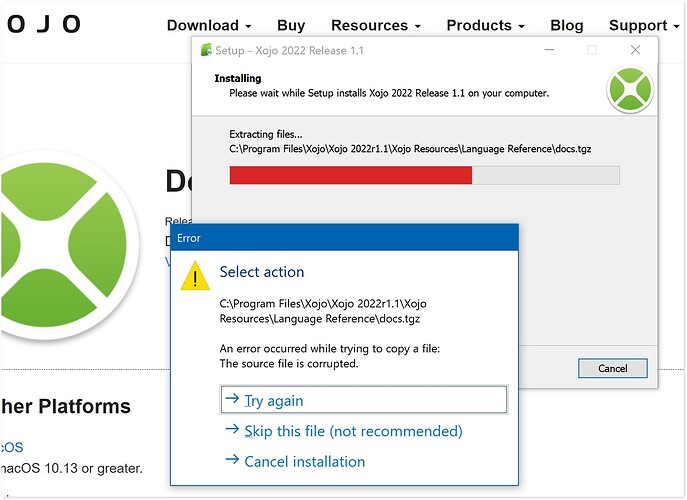
Task: Close the Setup window
Action: 635,50
